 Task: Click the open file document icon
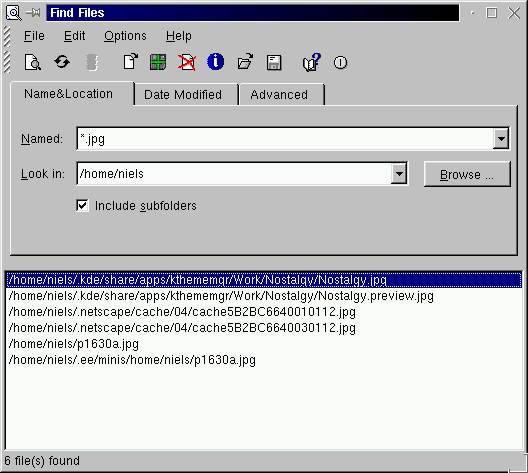[131, 62]
